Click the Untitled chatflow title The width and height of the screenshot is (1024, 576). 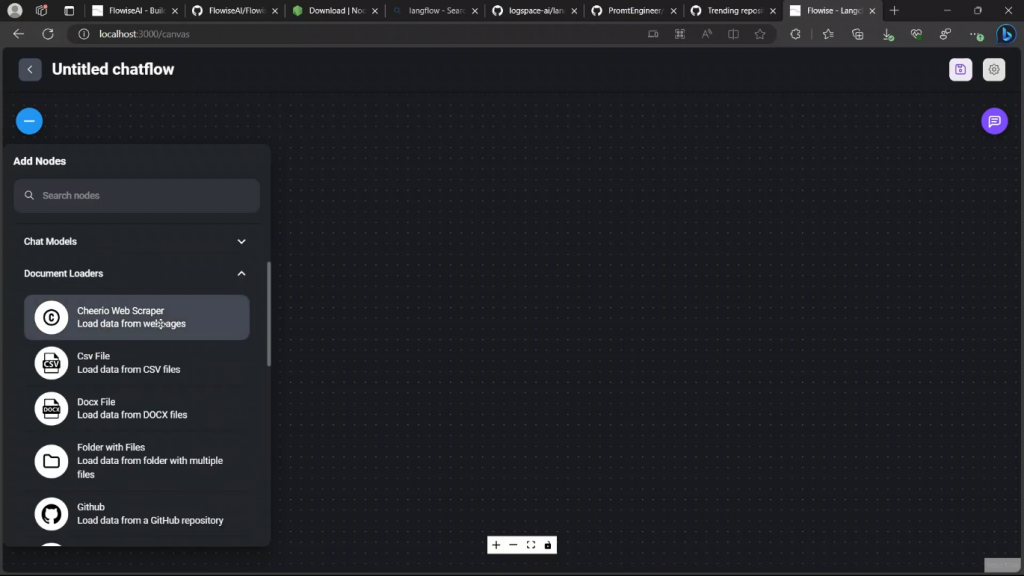coord(113,69)
